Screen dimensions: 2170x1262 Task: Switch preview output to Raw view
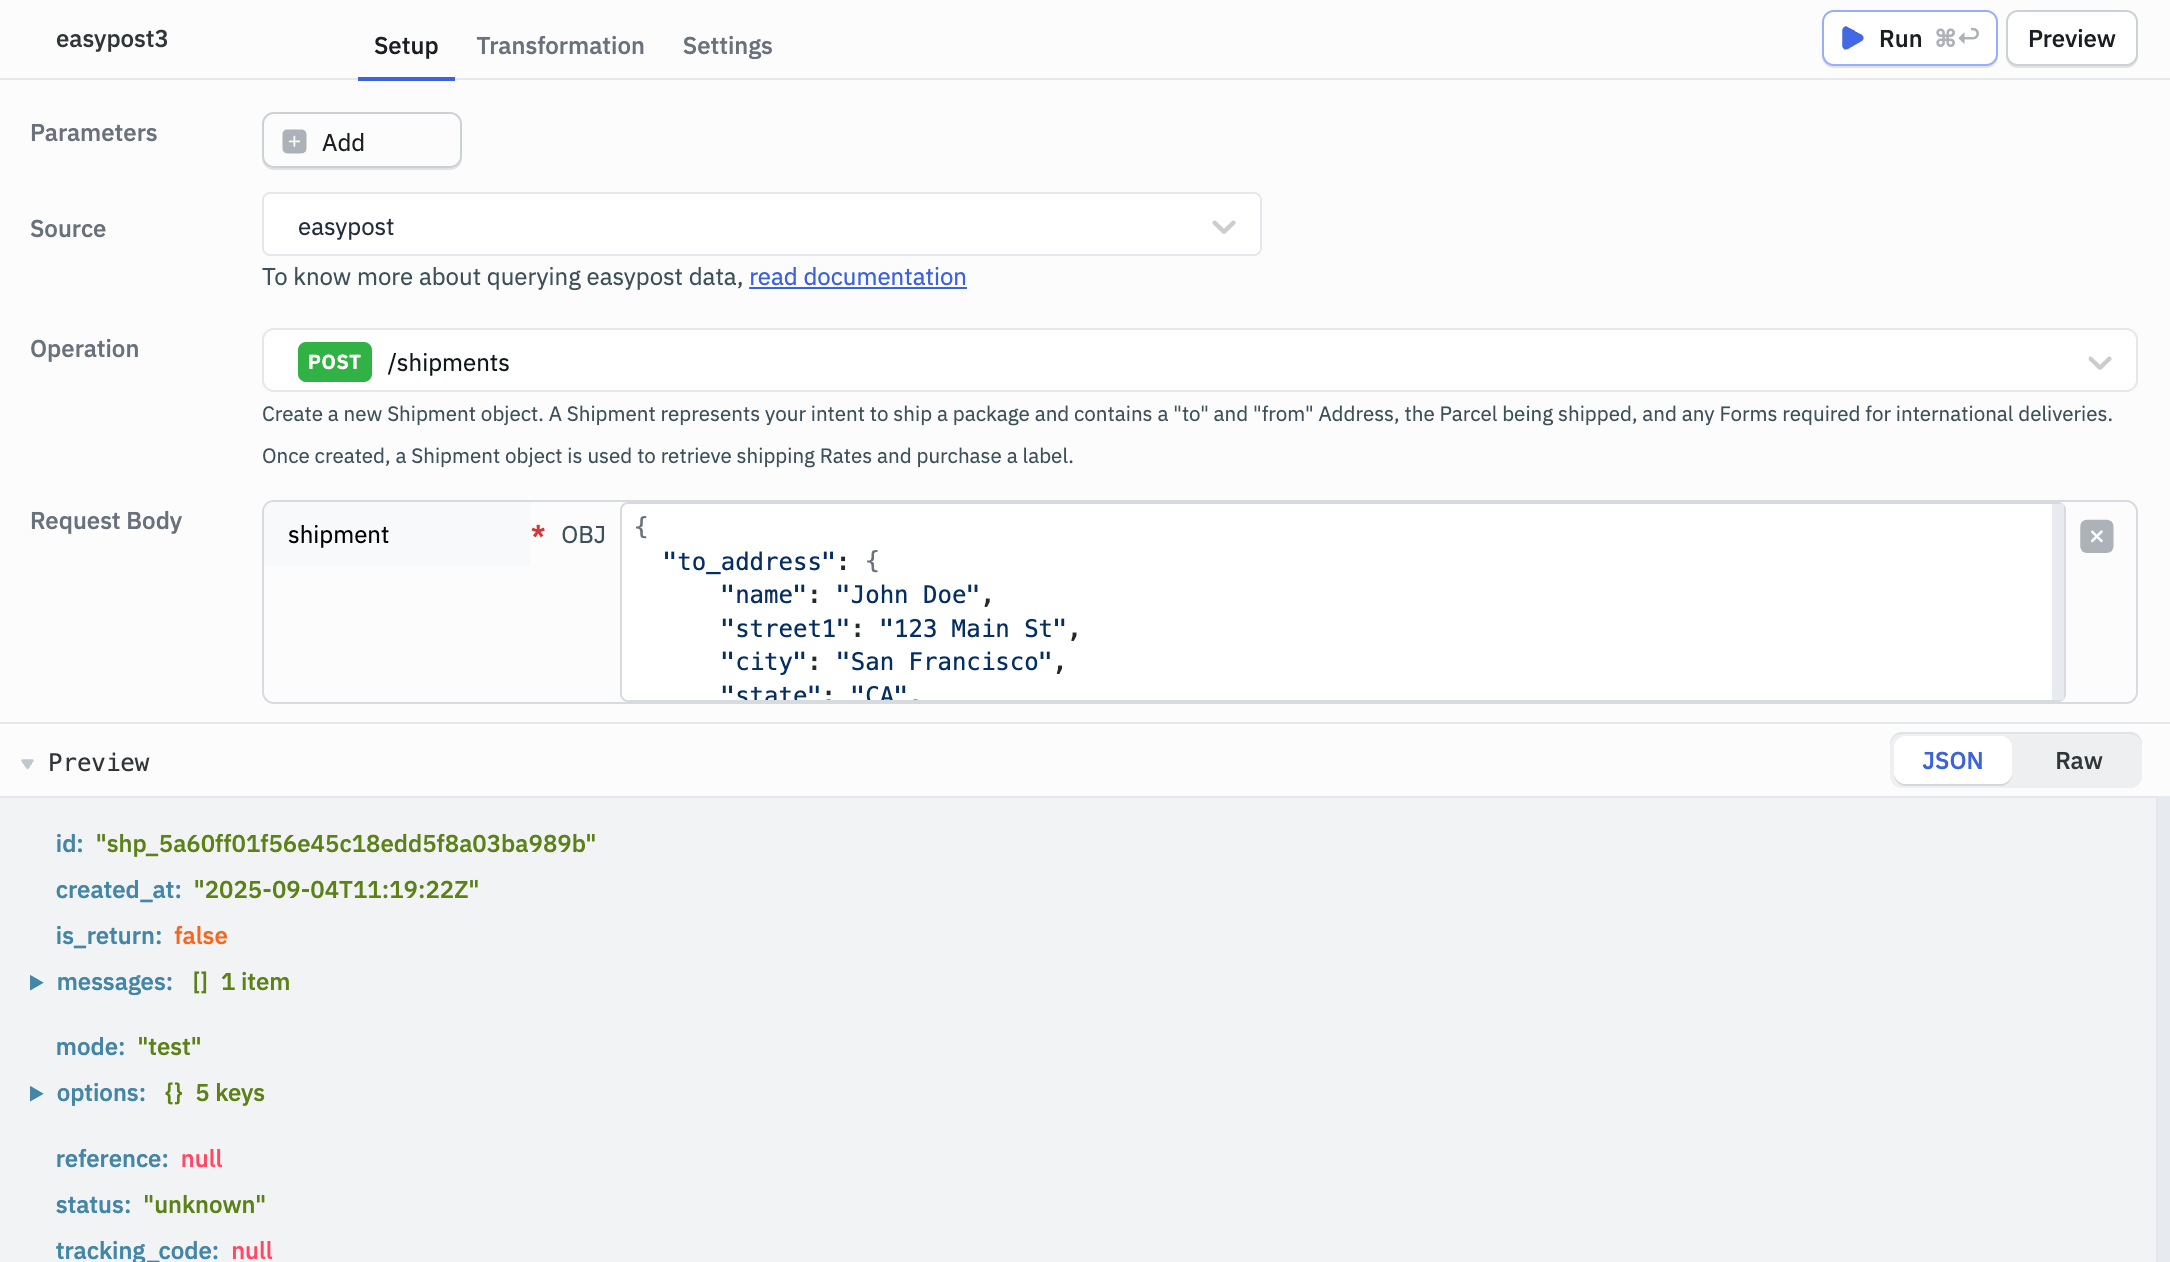[x=2078, y=760]
